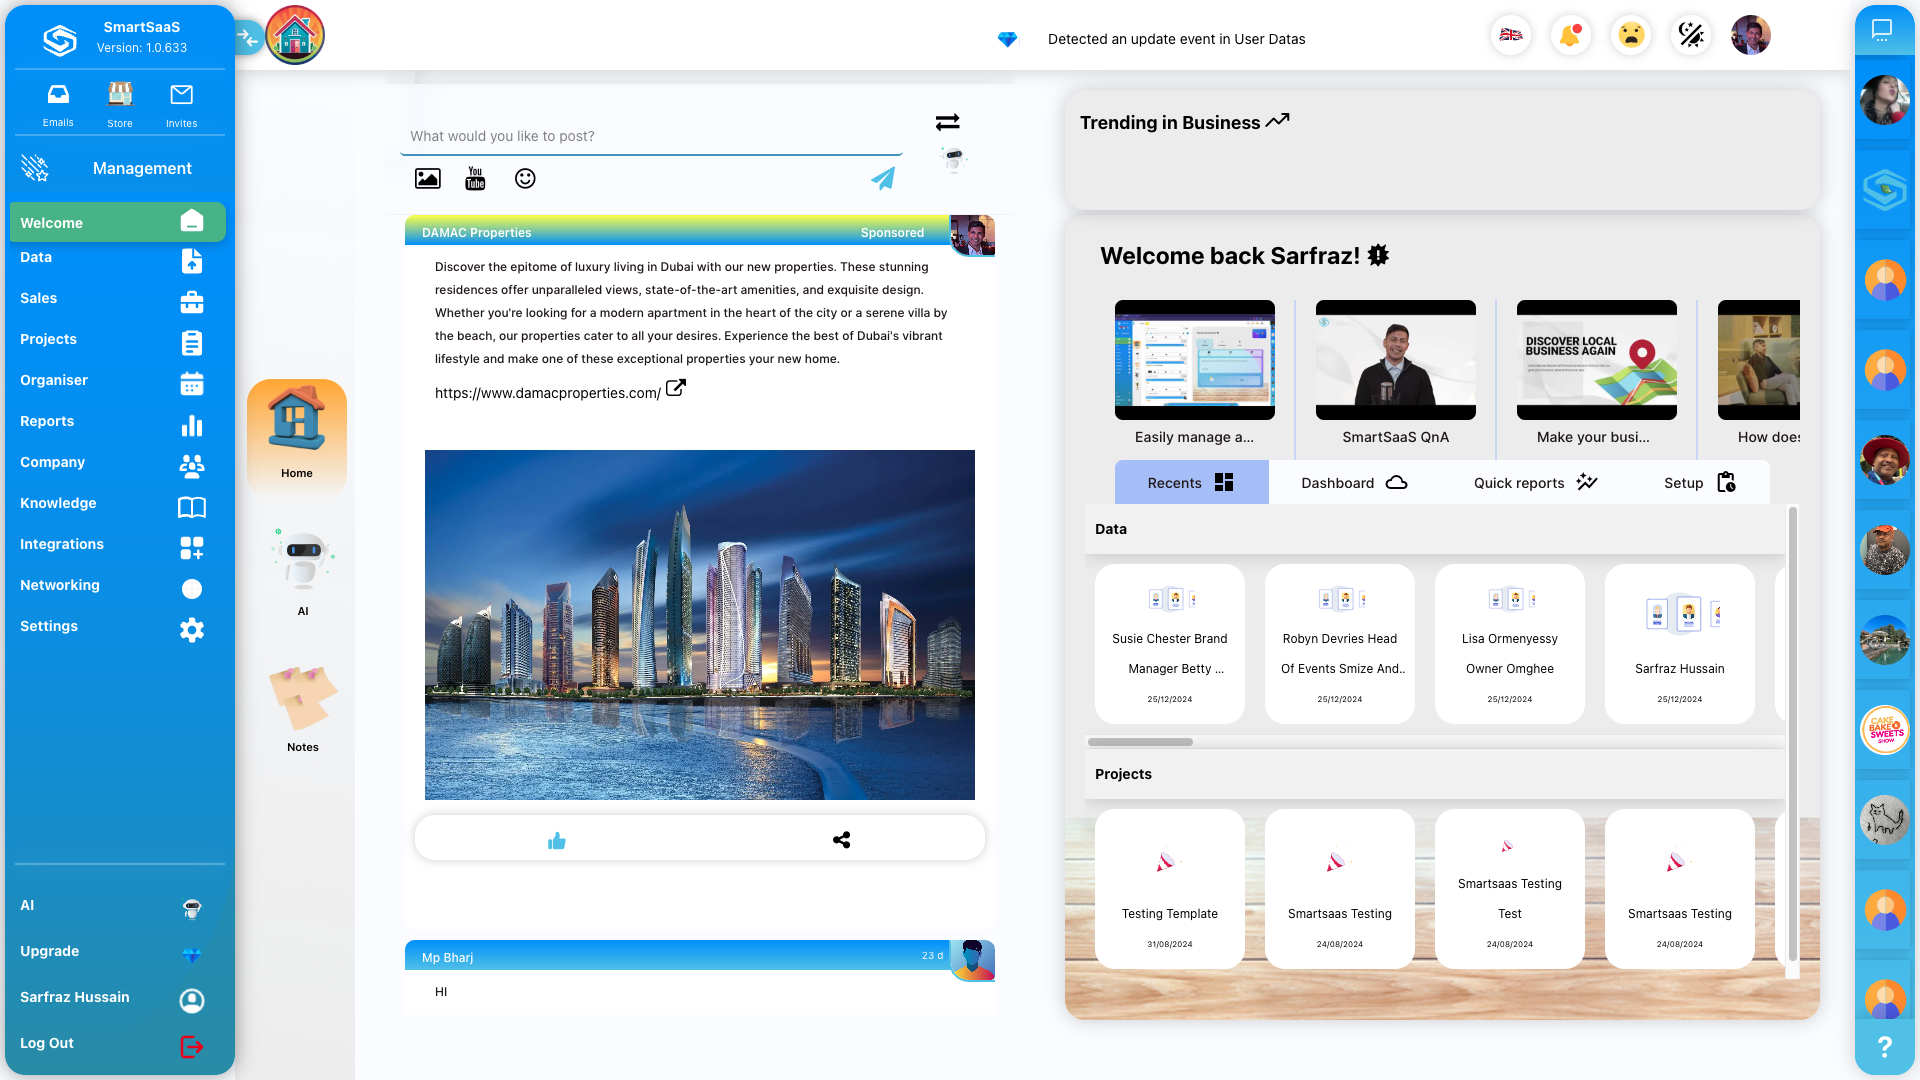Collapse sidebar using the arrow toggle
1920x1080 pixels.
(248, 39)
